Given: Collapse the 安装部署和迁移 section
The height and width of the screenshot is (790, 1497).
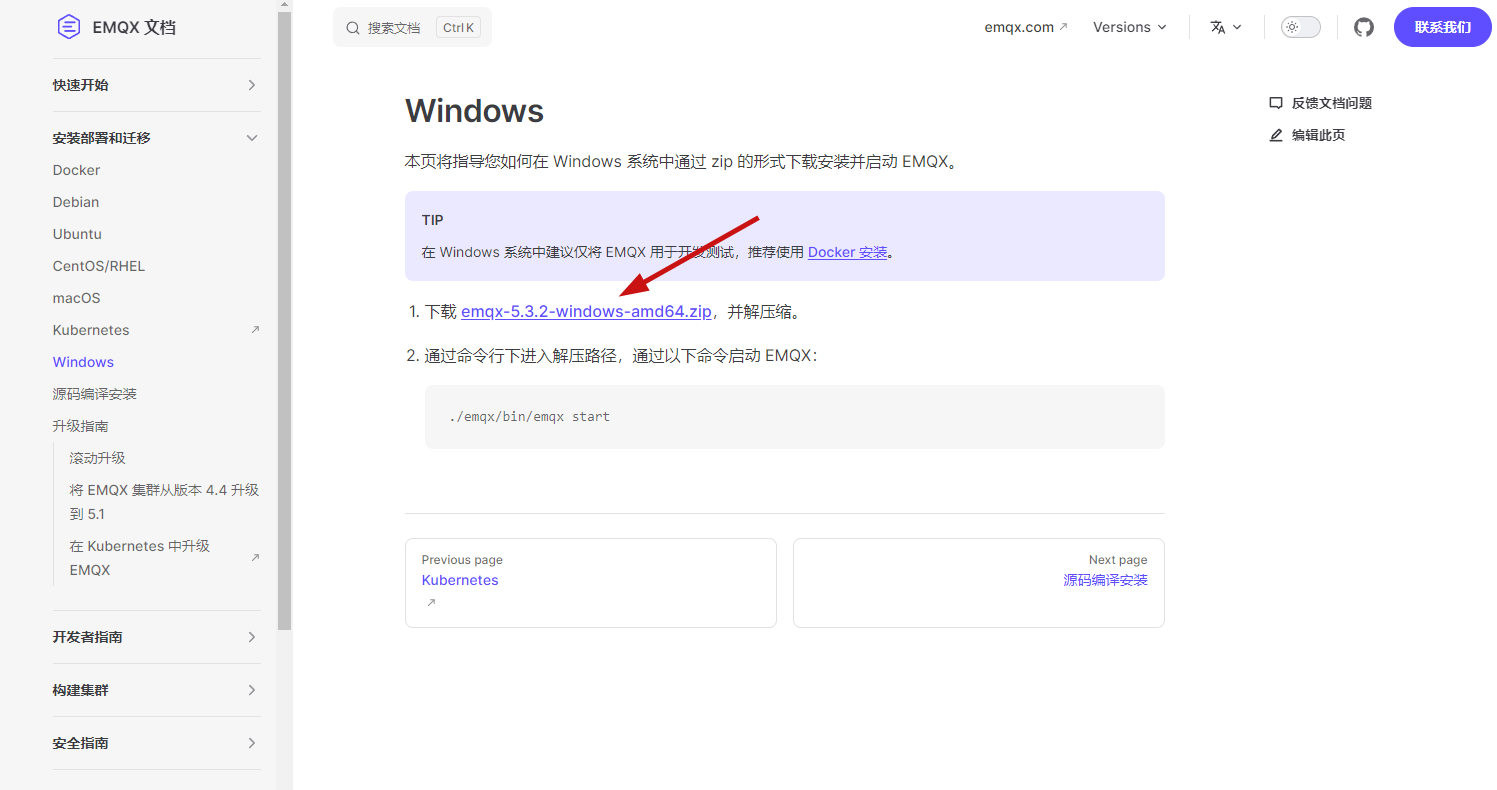Looking at the screenshot, I should point(156,138).
